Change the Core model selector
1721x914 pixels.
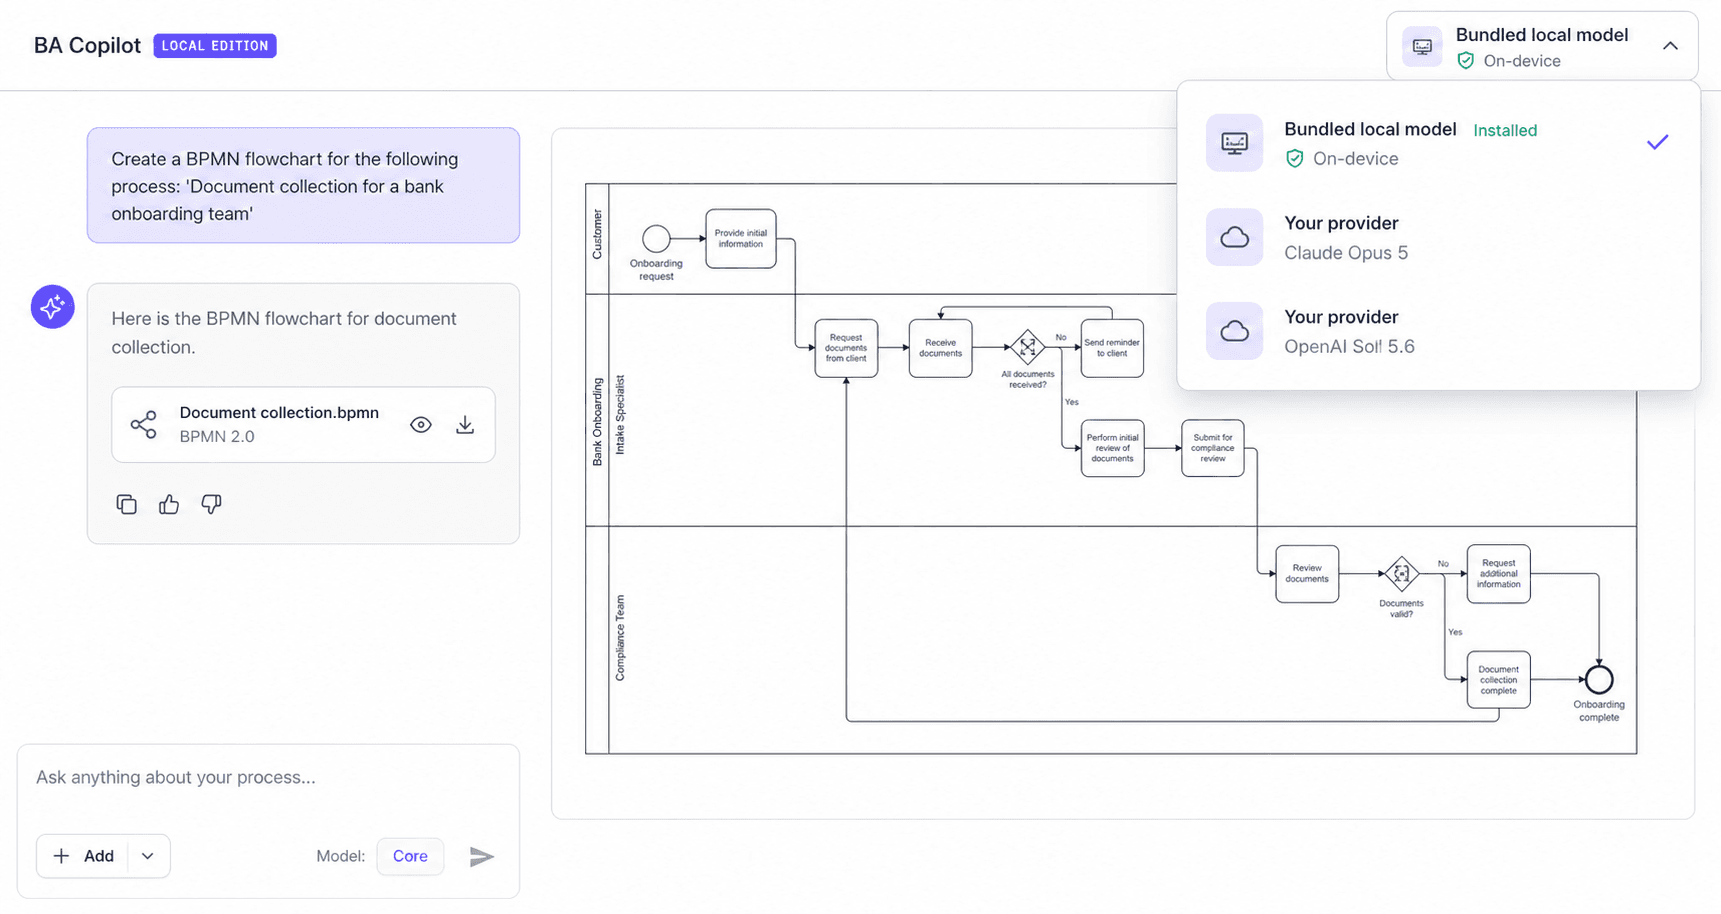click(410, 856)
